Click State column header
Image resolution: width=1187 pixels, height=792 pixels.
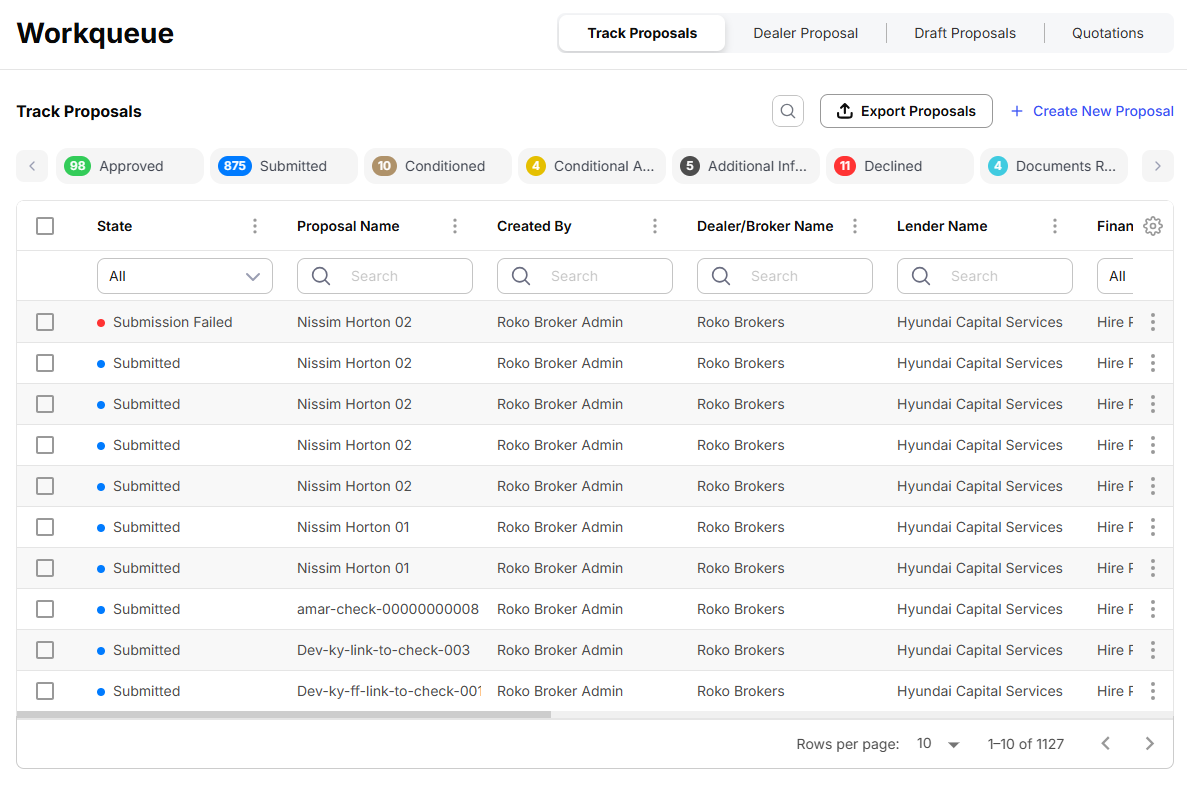114,226
